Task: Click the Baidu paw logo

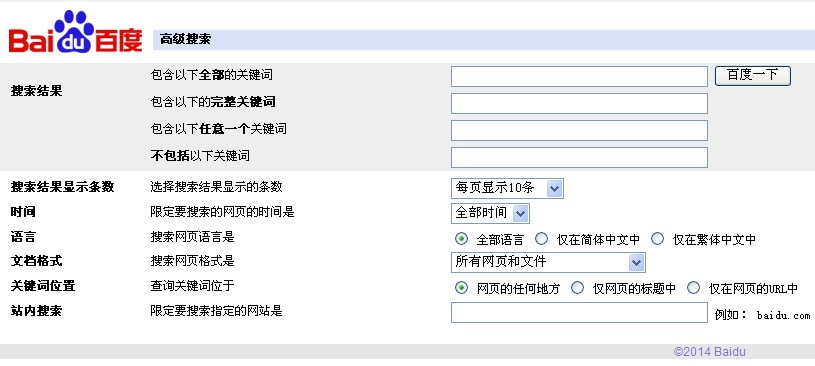Action: pos(75,31)
